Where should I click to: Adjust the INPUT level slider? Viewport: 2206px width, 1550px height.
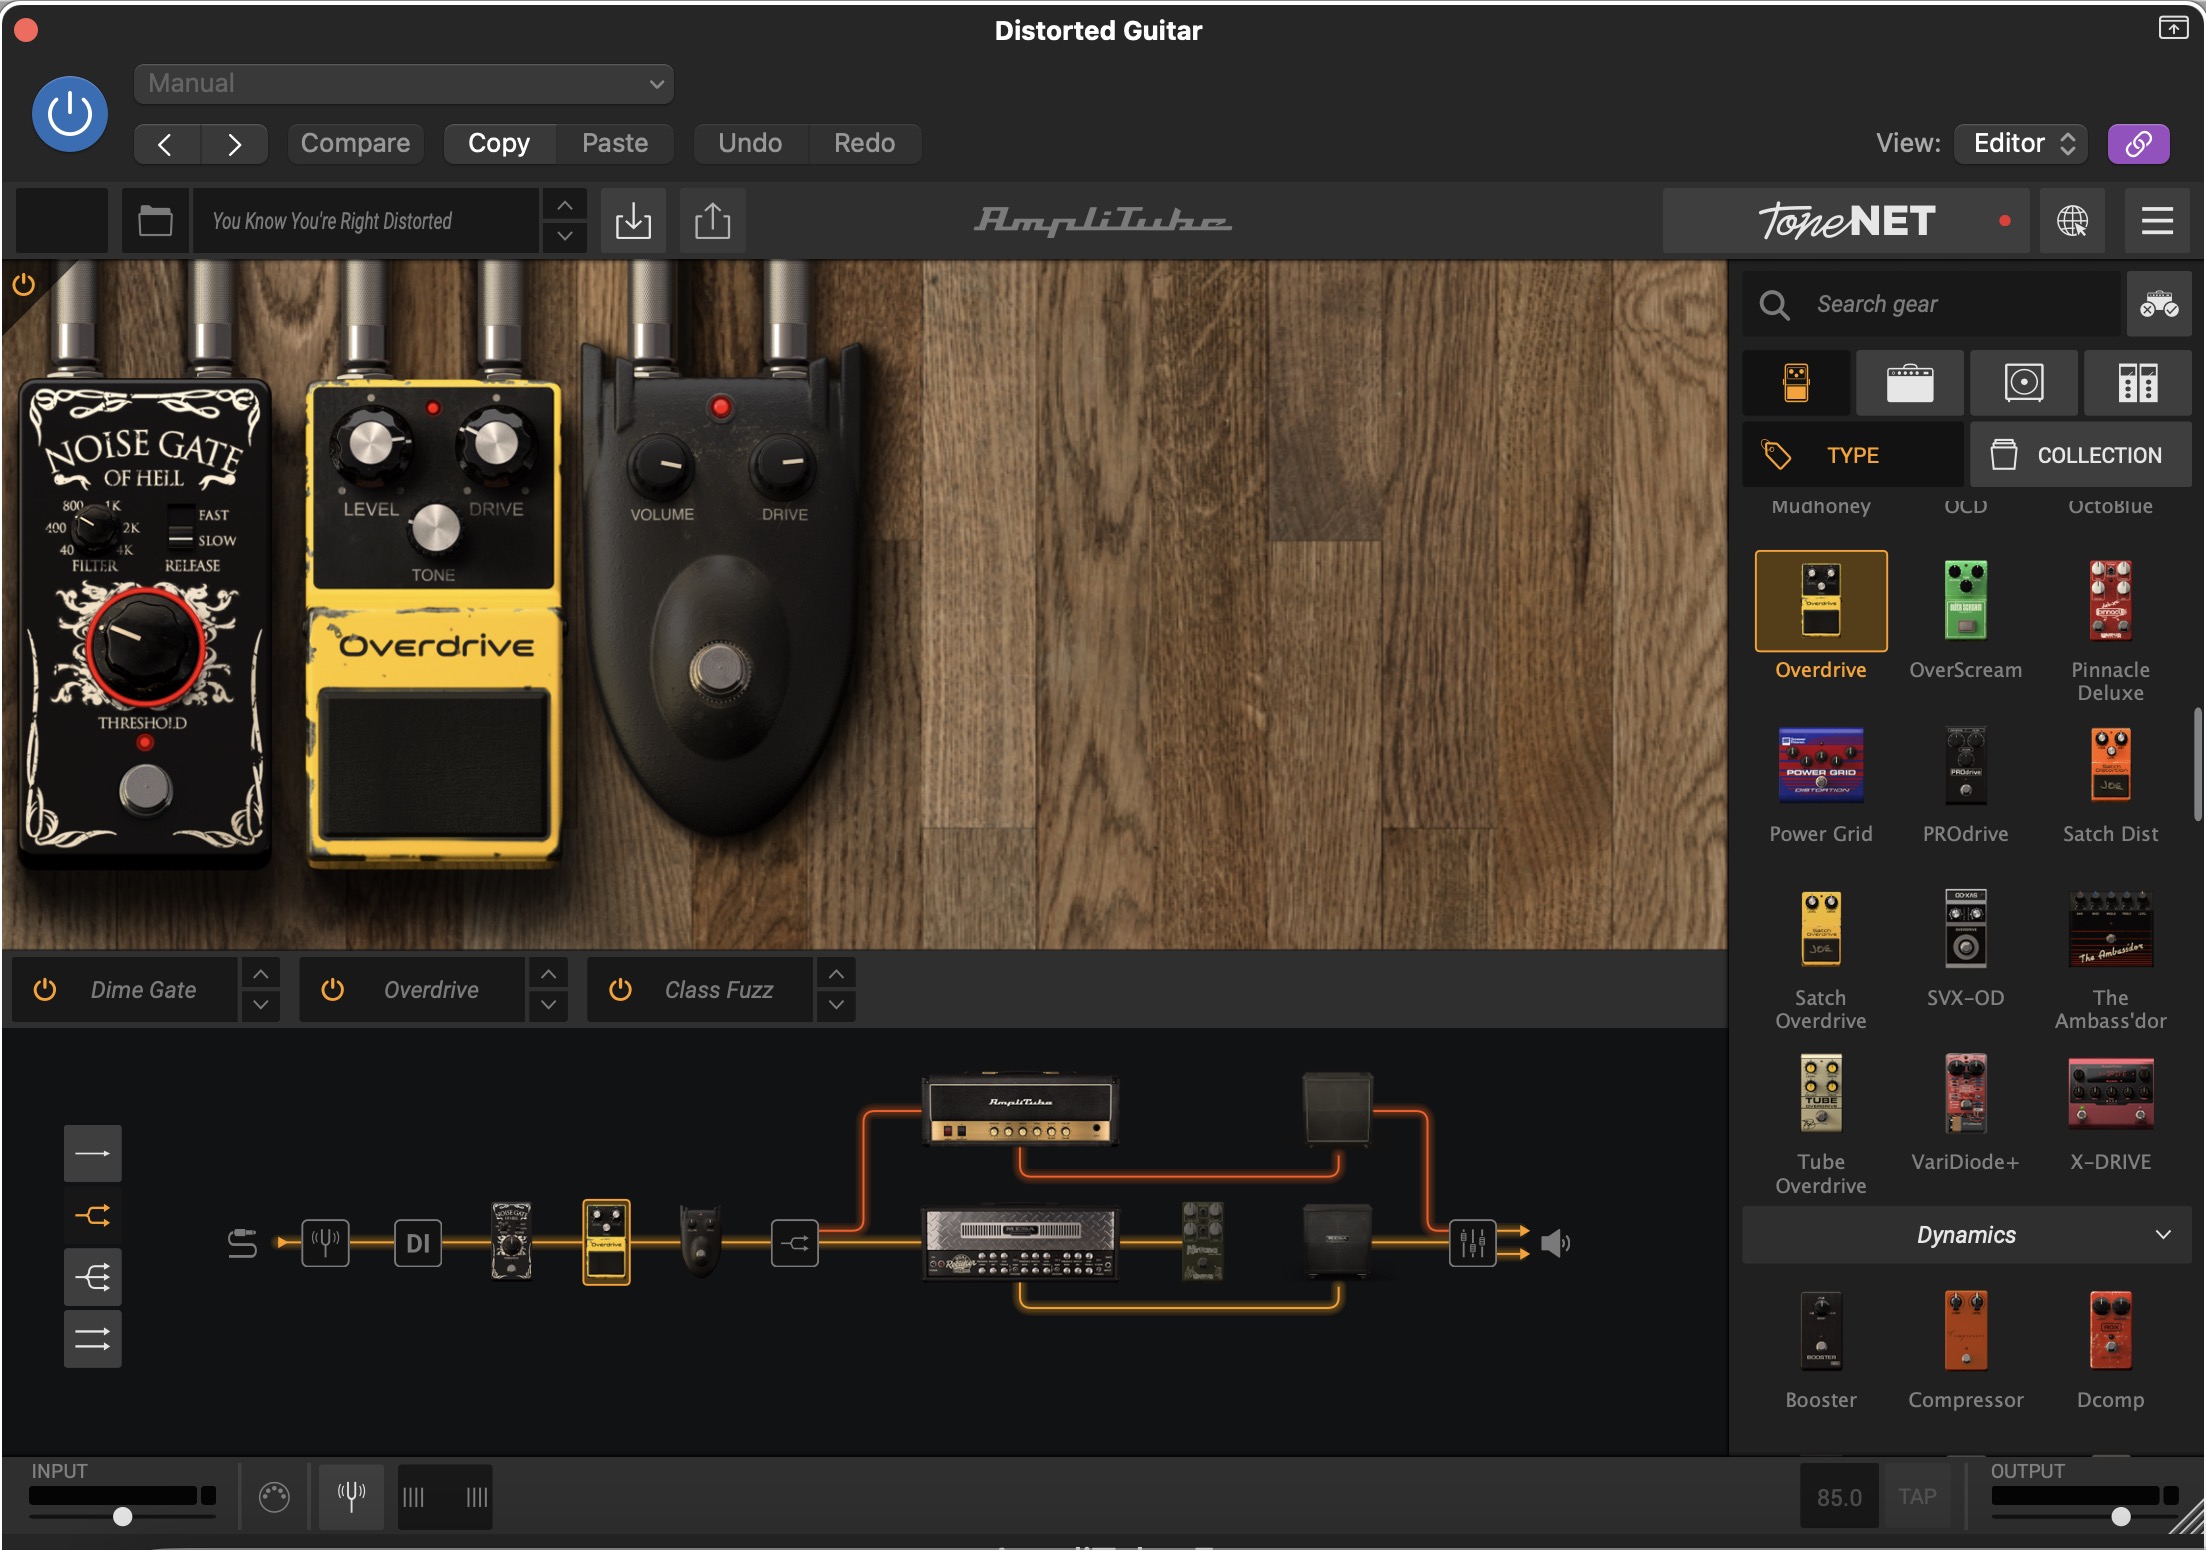pyautogui.click(x=122, y=1516)
